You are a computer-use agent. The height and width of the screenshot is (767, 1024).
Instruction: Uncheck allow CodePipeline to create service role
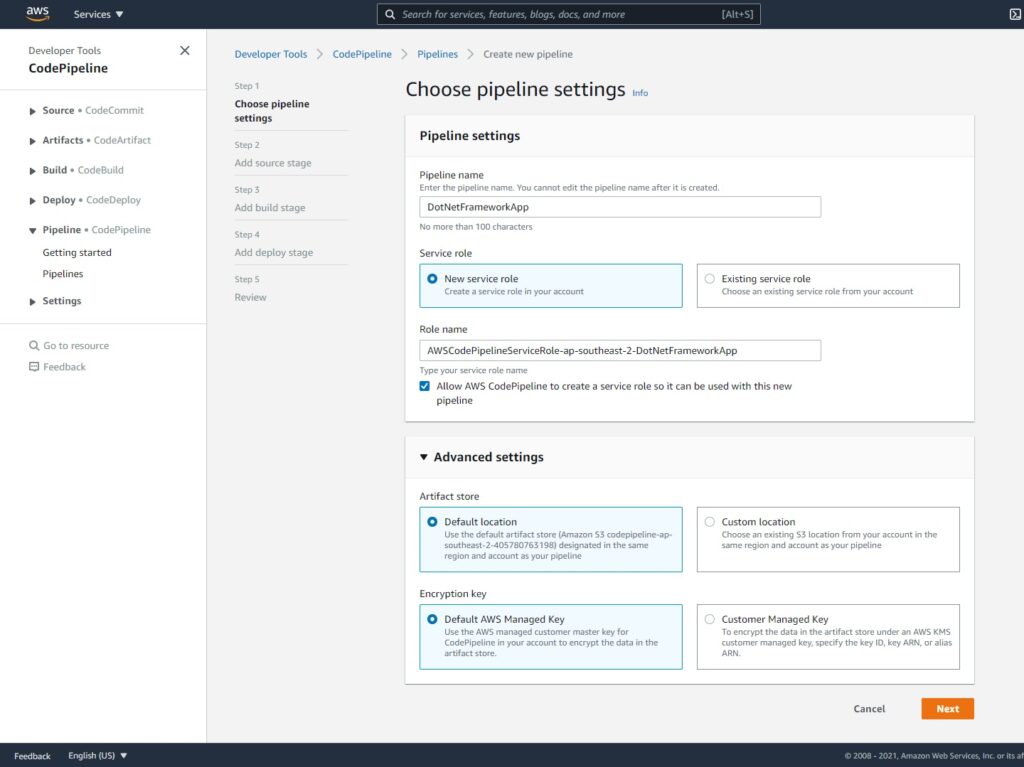tap(424, 385)
